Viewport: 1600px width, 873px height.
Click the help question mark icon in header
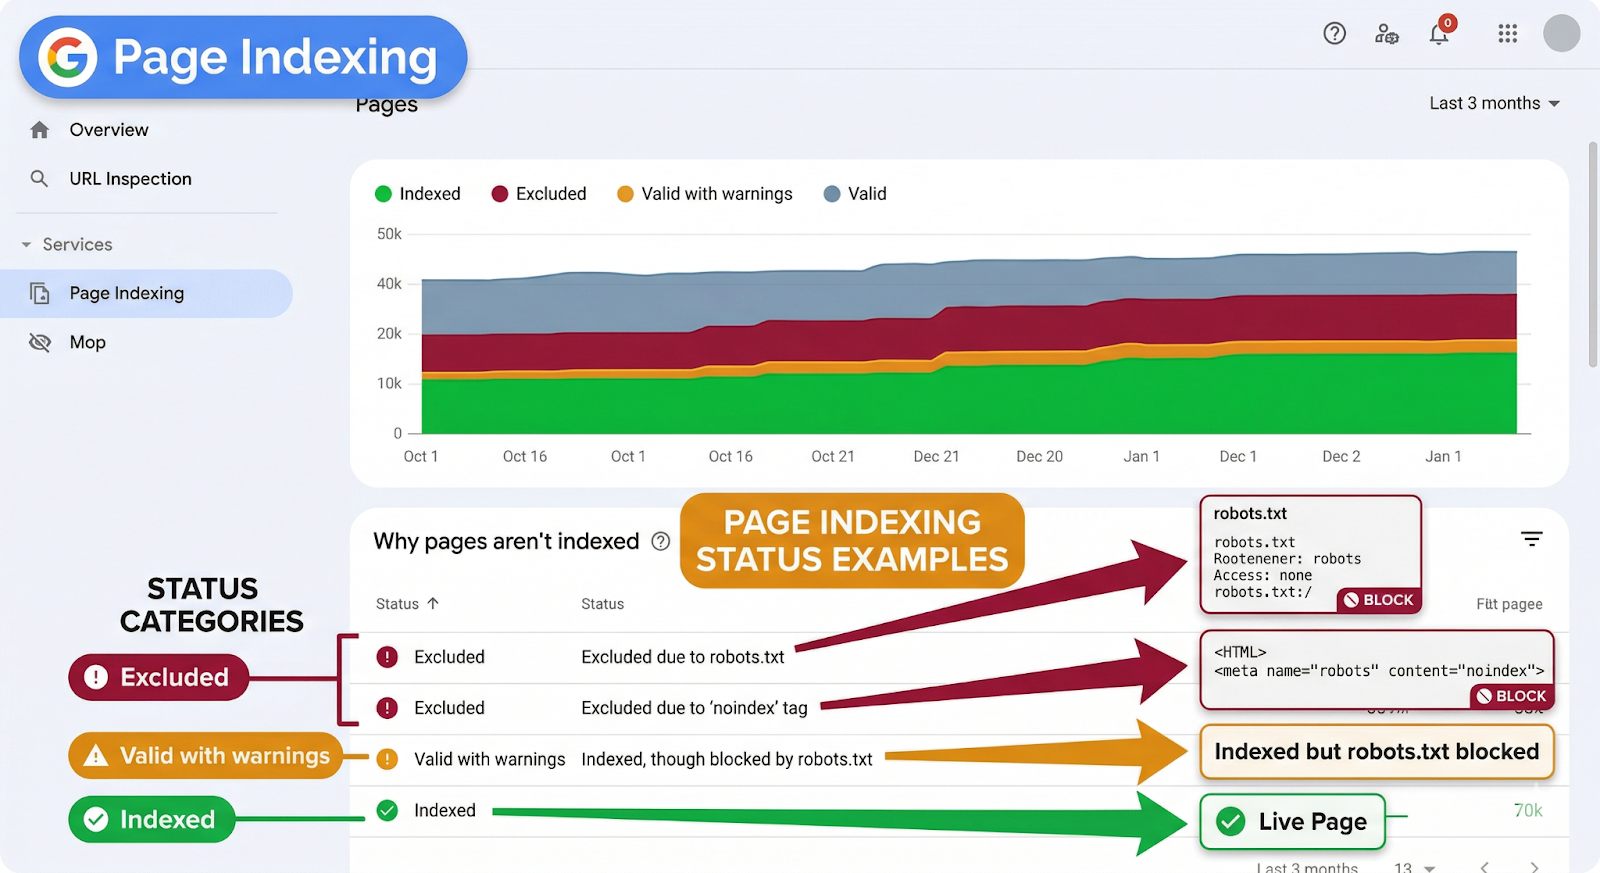(x=1334, y=34)
